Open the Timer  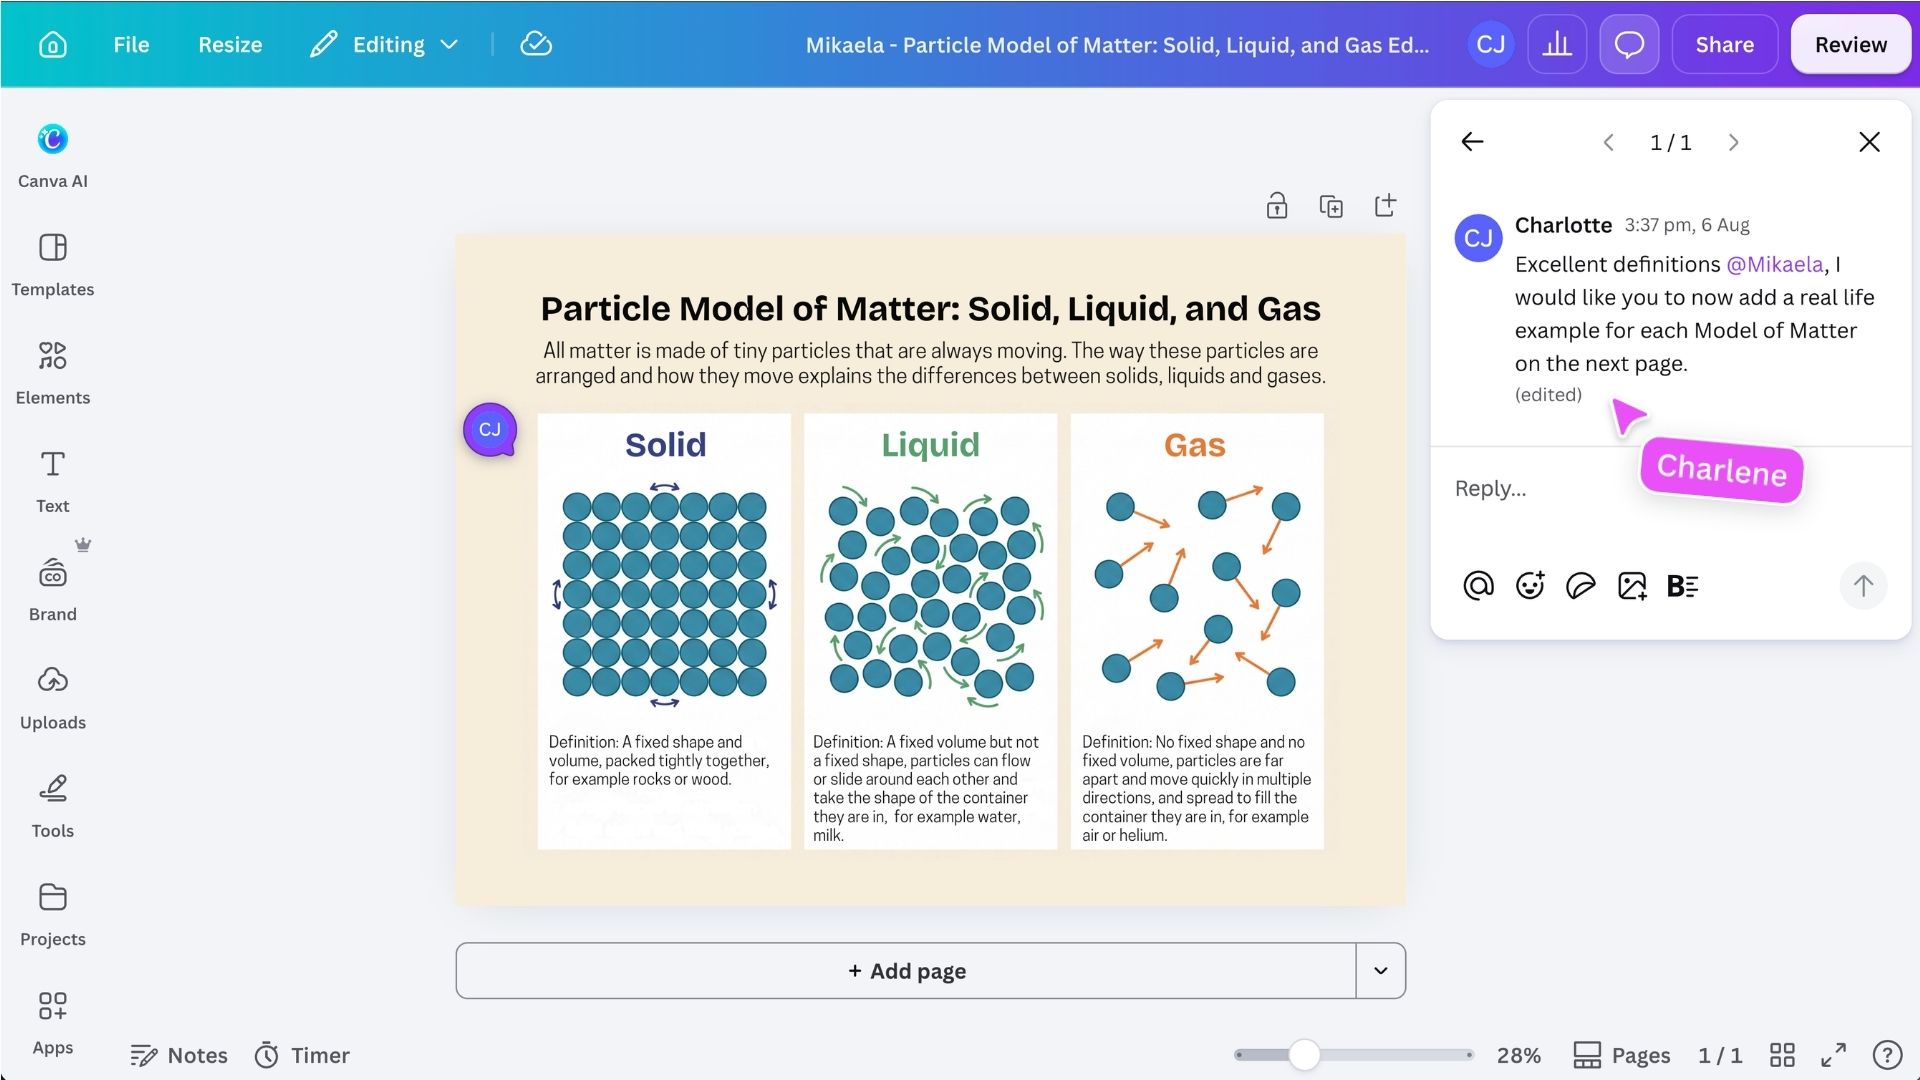(x=302, y=1056)
